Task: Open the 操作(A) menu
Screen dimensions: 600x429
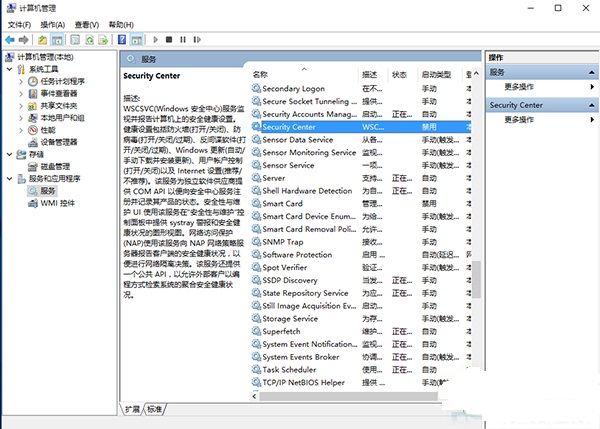Action: tap(53, 25)
